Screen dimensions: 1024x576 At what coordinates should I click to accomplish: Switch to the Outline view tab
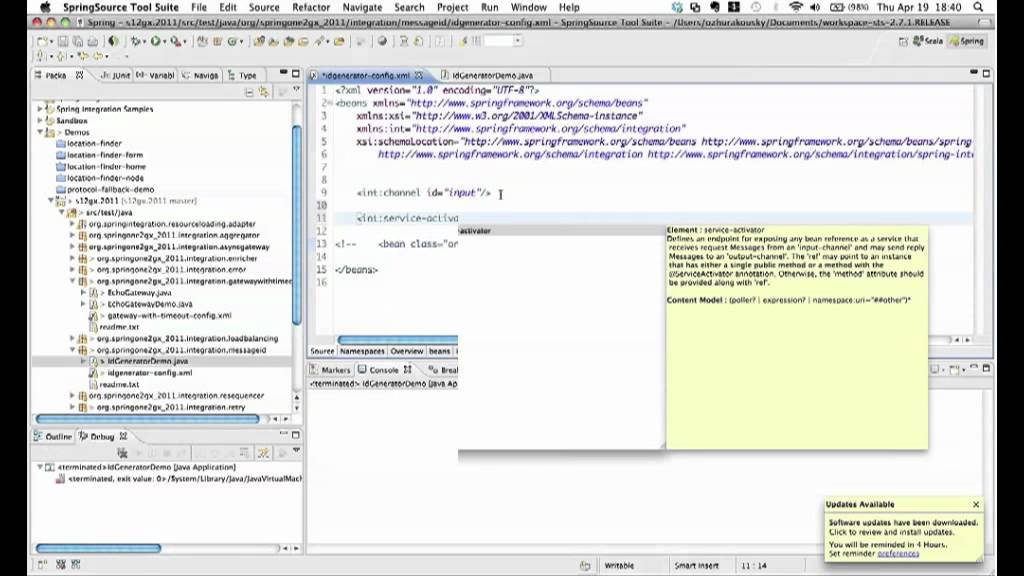(53, 436)
